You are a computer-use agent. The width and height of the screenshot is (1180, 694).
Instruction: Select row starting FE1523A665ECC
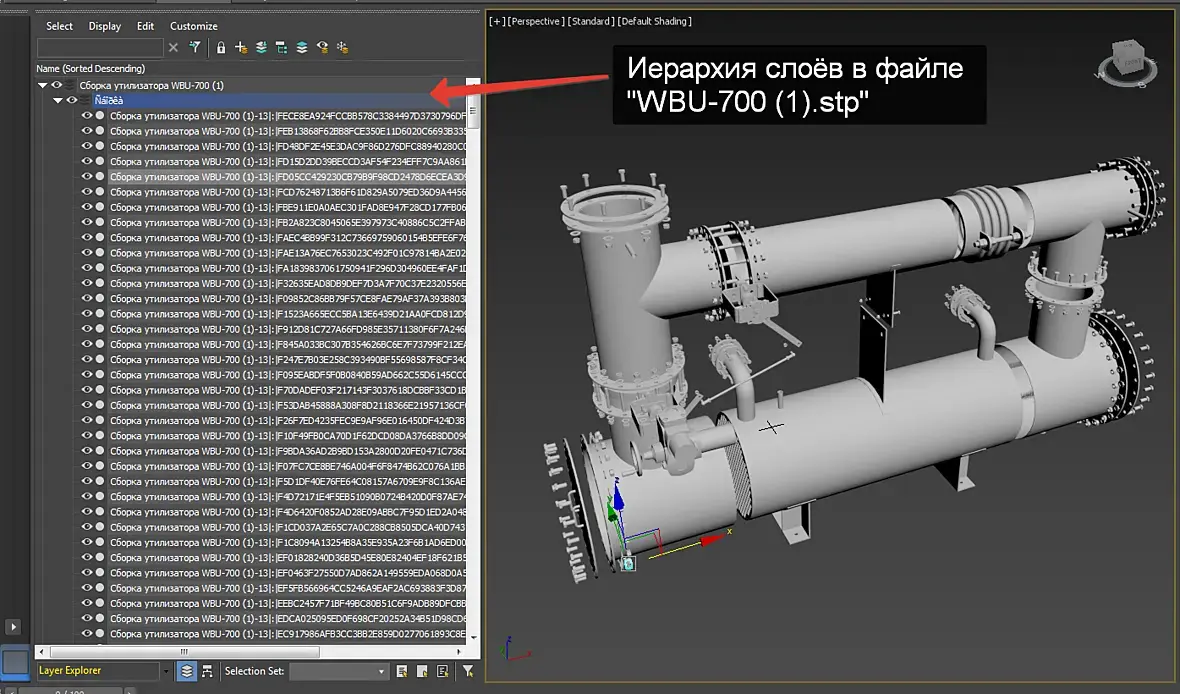[x=287, y=314]
